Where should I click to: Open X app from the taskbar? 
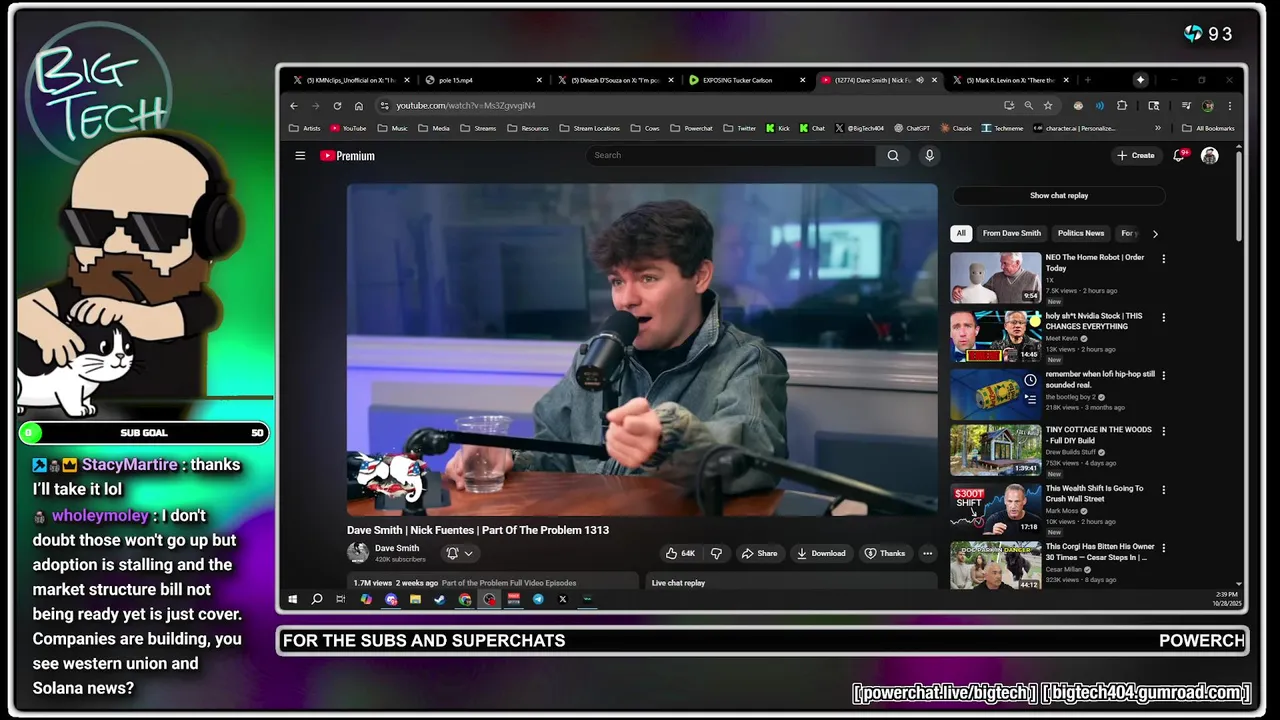[562, 599]
